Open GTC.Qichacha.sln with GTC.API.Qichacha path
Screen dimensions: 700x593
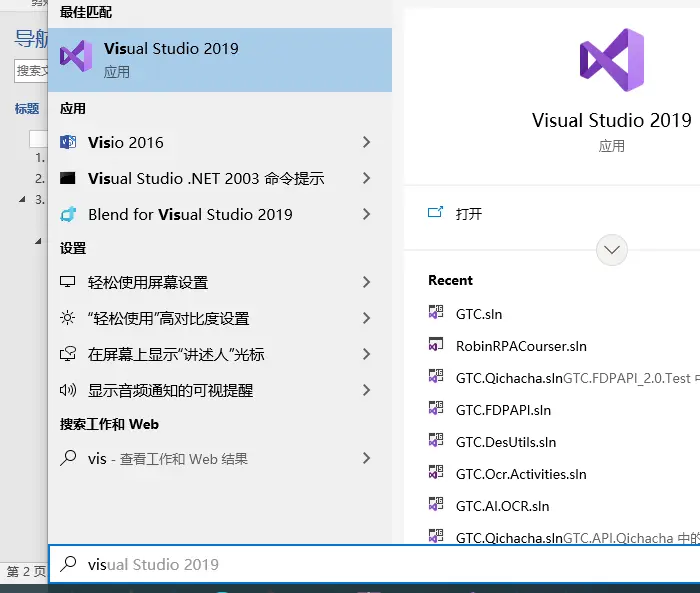point(578,538)
